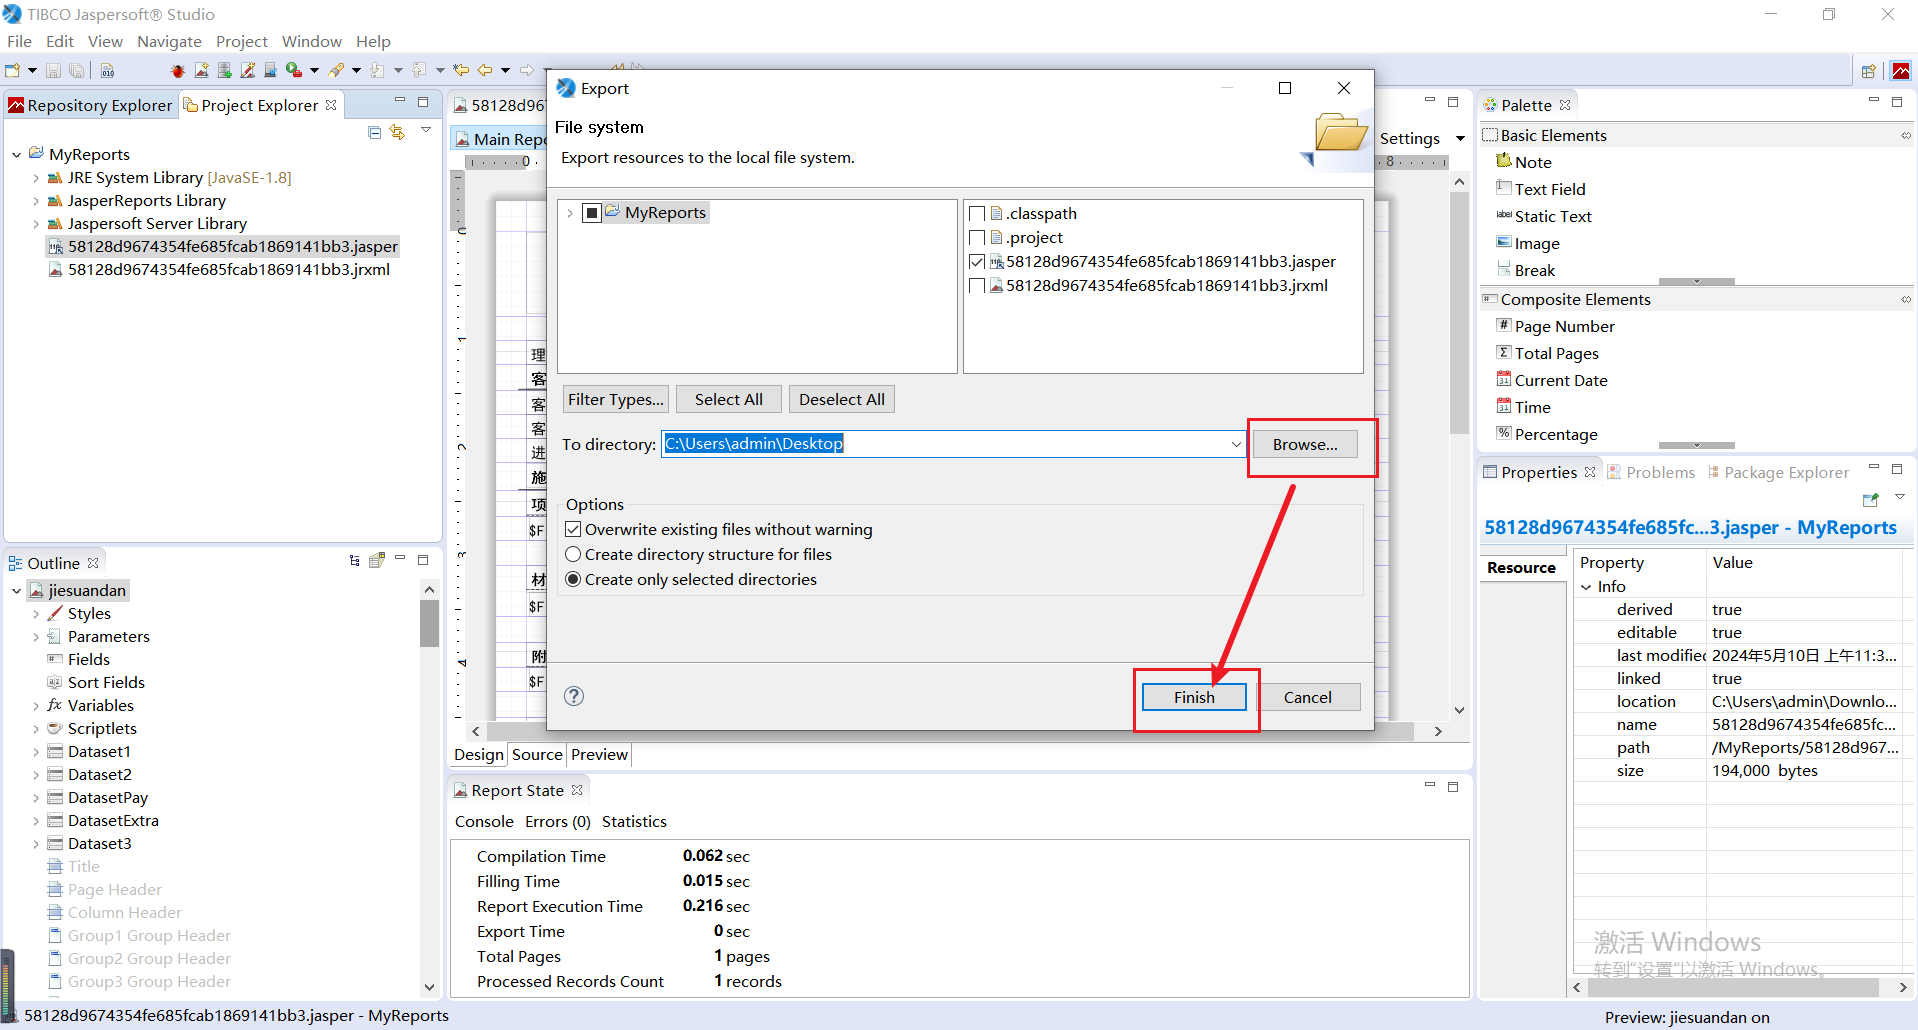
Task: Select the Current Date palette element
Action: click(1552, 380)
